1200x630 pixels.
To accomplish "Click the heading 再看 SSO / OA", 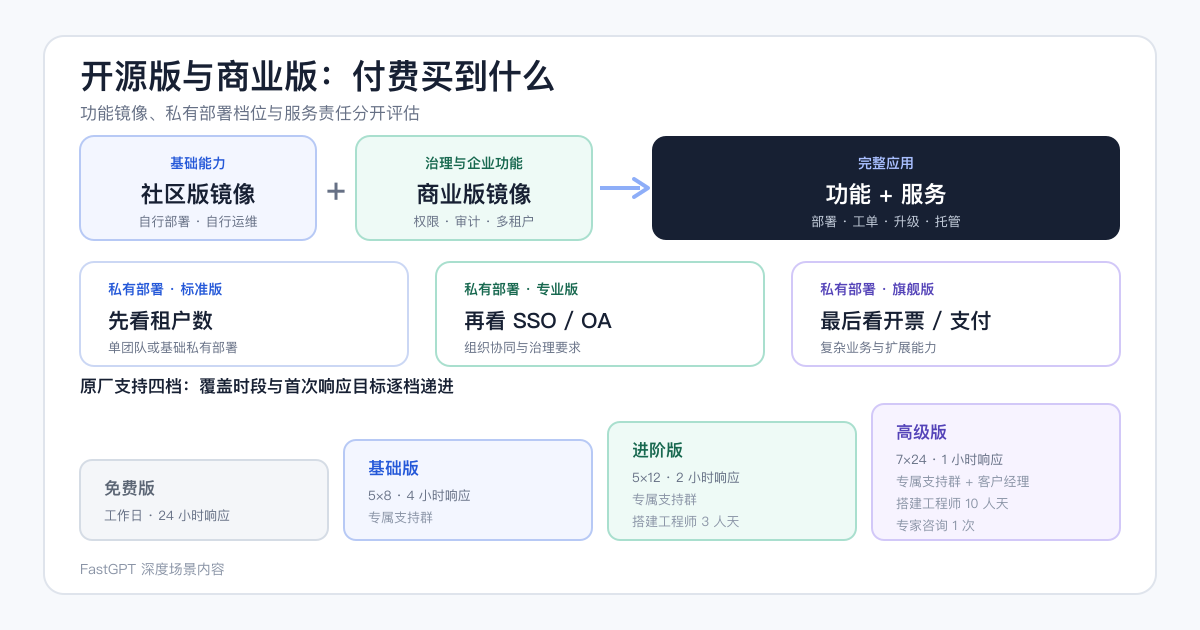I will click(x=538, y=321).
